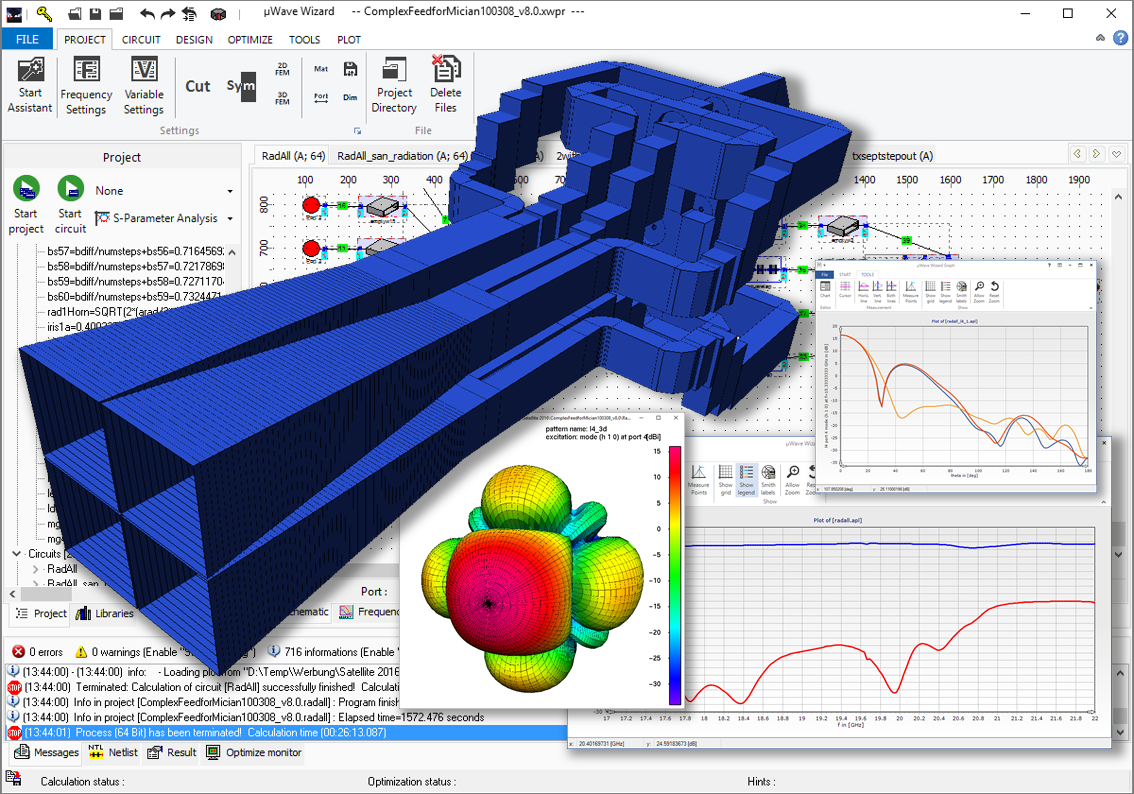Select the 2D FEM icon

coord(283,69)
